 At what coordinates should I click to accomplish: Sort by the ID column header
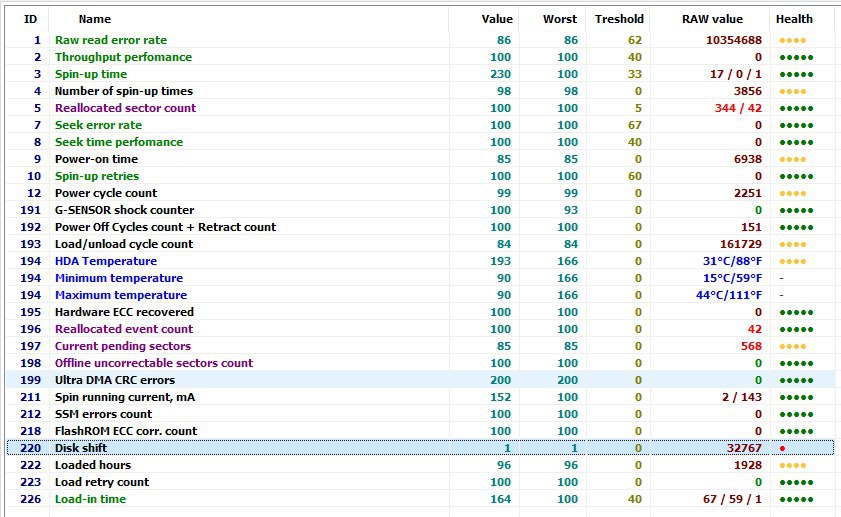pos(30,19)
